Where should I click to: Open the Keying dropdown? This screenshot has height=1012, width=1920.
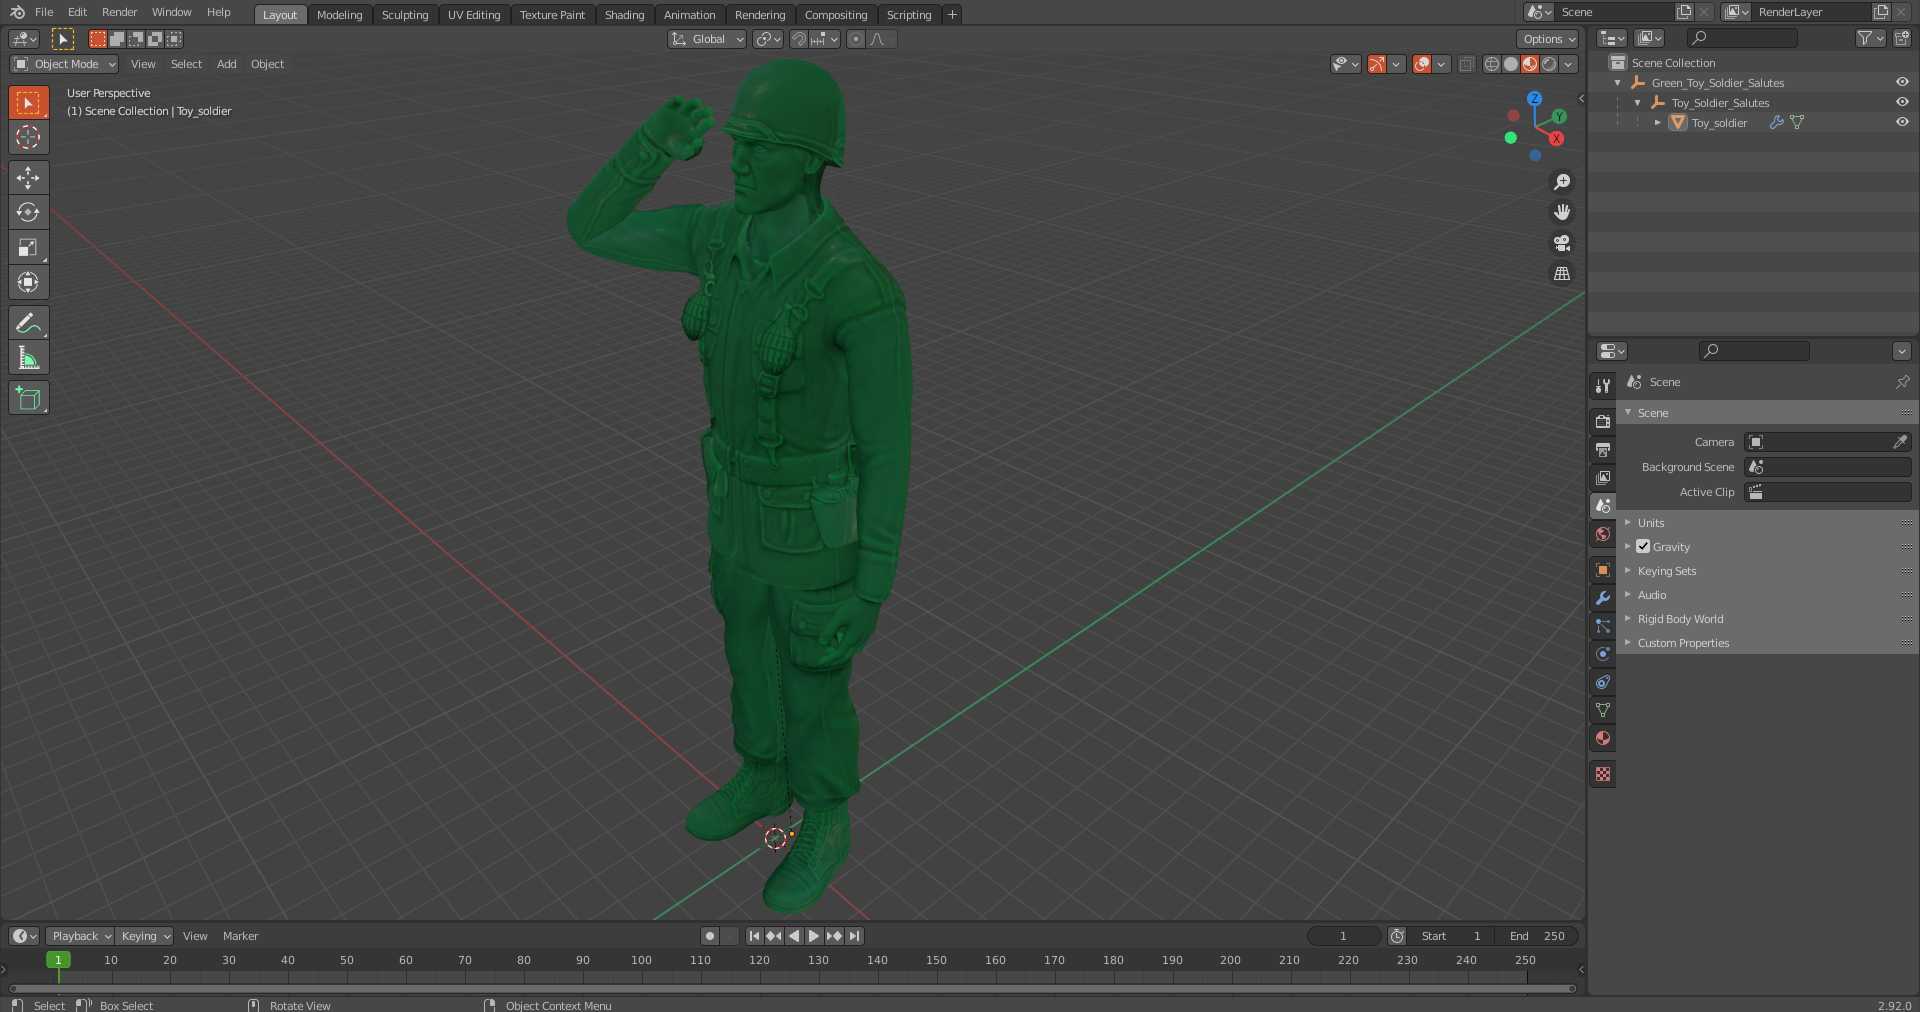click(145, 936)
